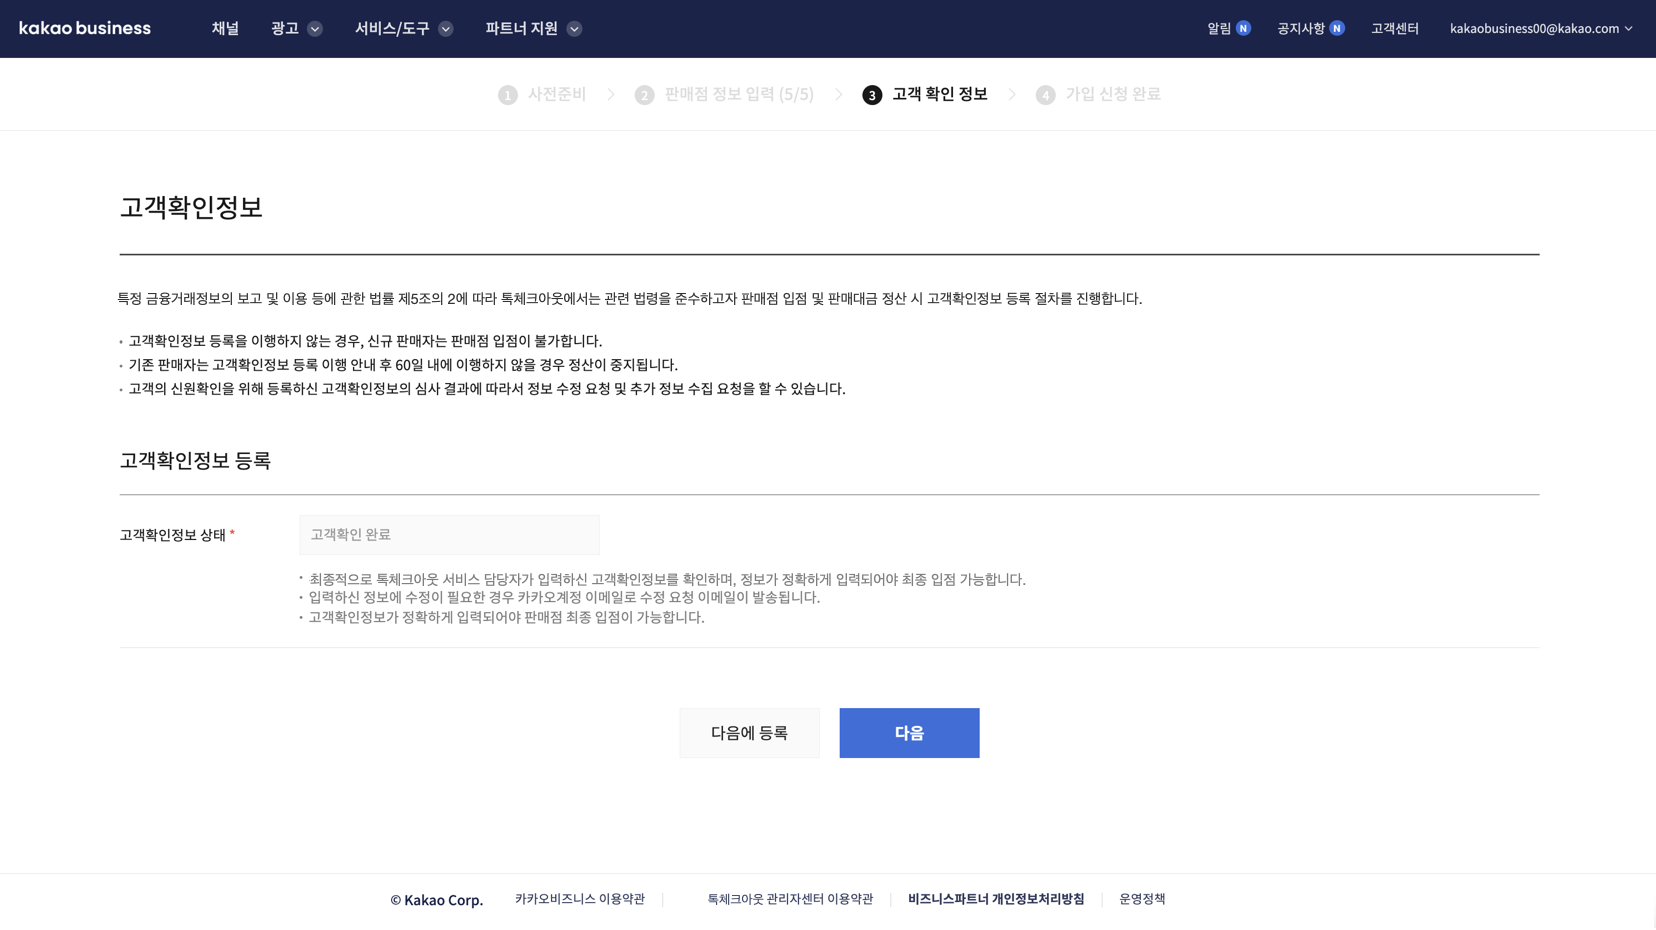Expand the 광고 dropdown chevron

pyautogui.click(x=315, y=29)
